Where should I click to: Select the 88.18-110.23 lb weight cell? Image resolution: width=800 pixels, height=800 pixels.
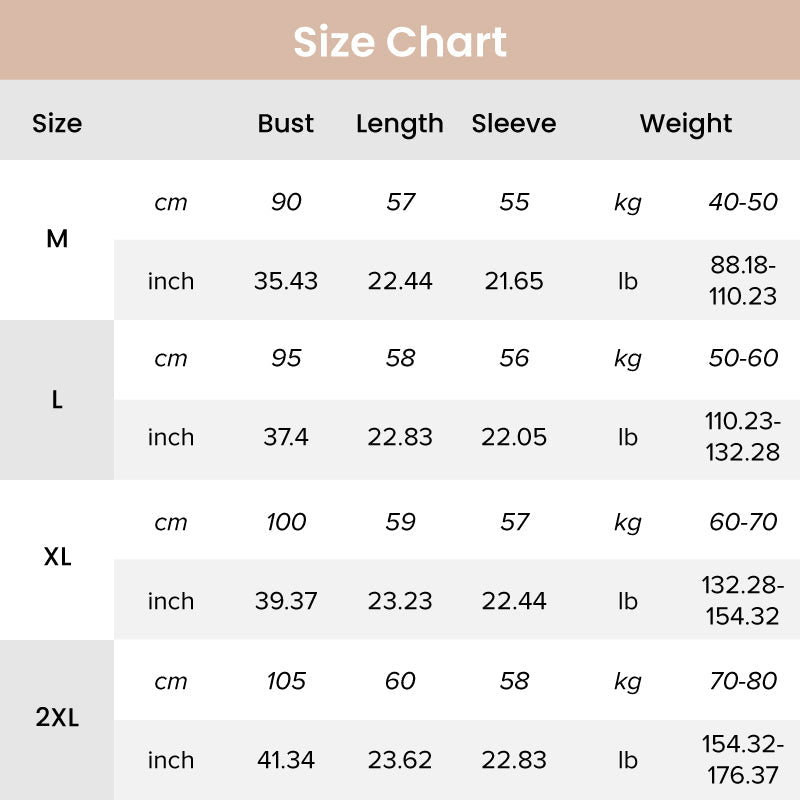pos(743,281)
